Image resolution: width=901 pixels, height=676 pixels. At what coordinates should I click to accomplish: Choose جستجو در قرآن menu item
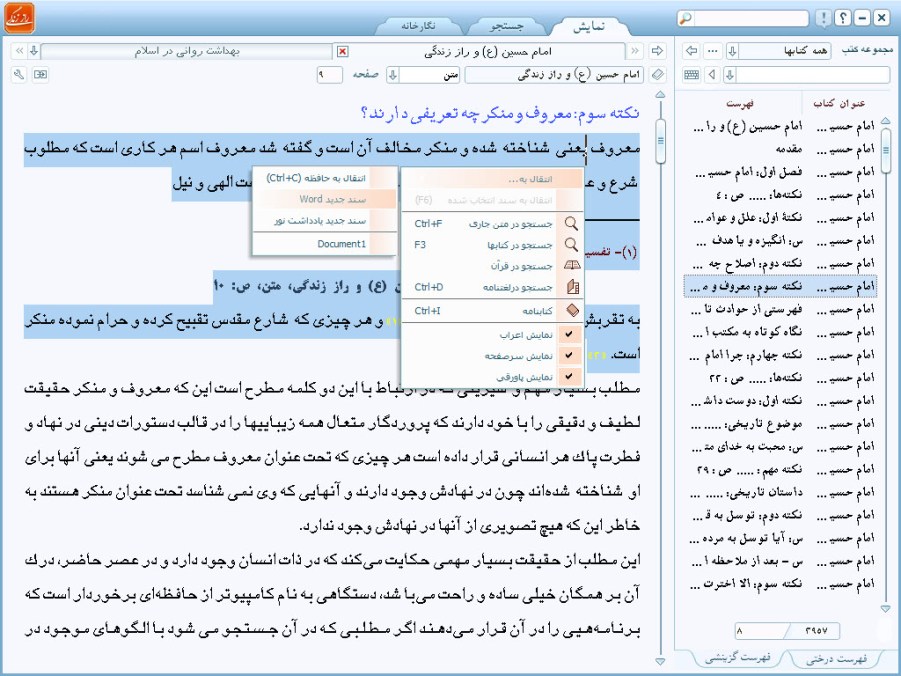click(x=492, y=266)
